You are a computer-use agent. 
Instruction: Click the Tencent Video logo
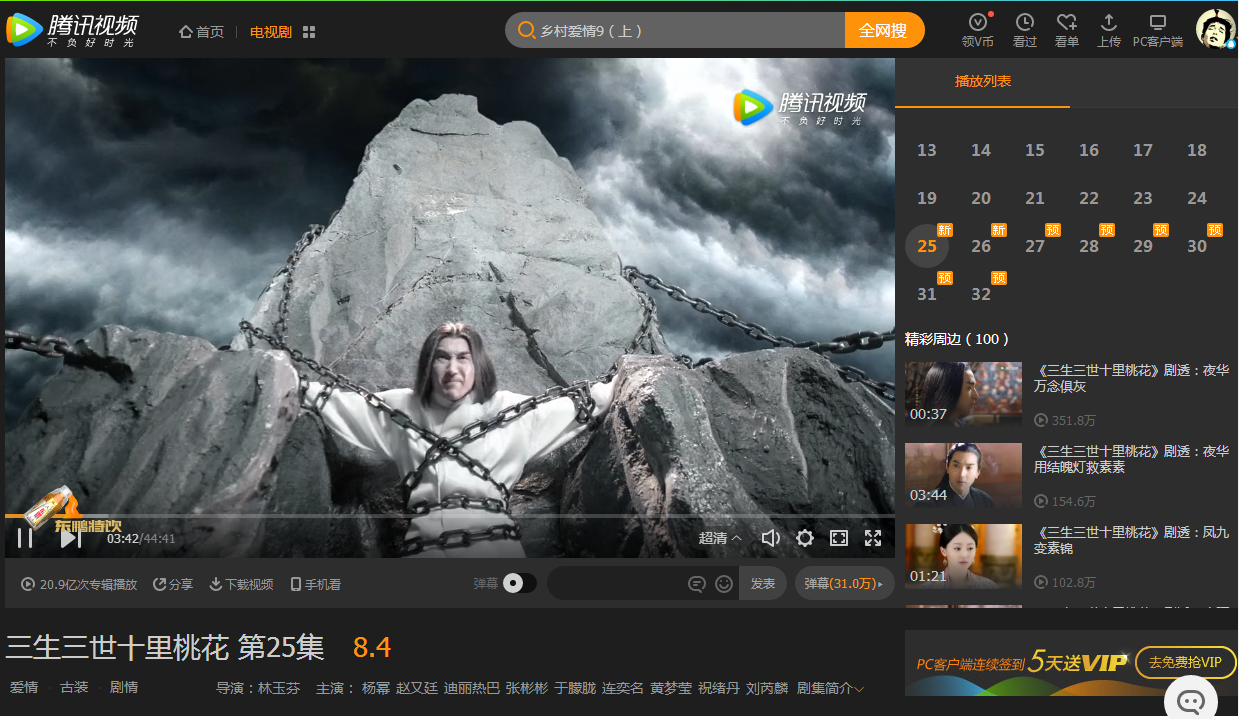(x=72, y=30)
